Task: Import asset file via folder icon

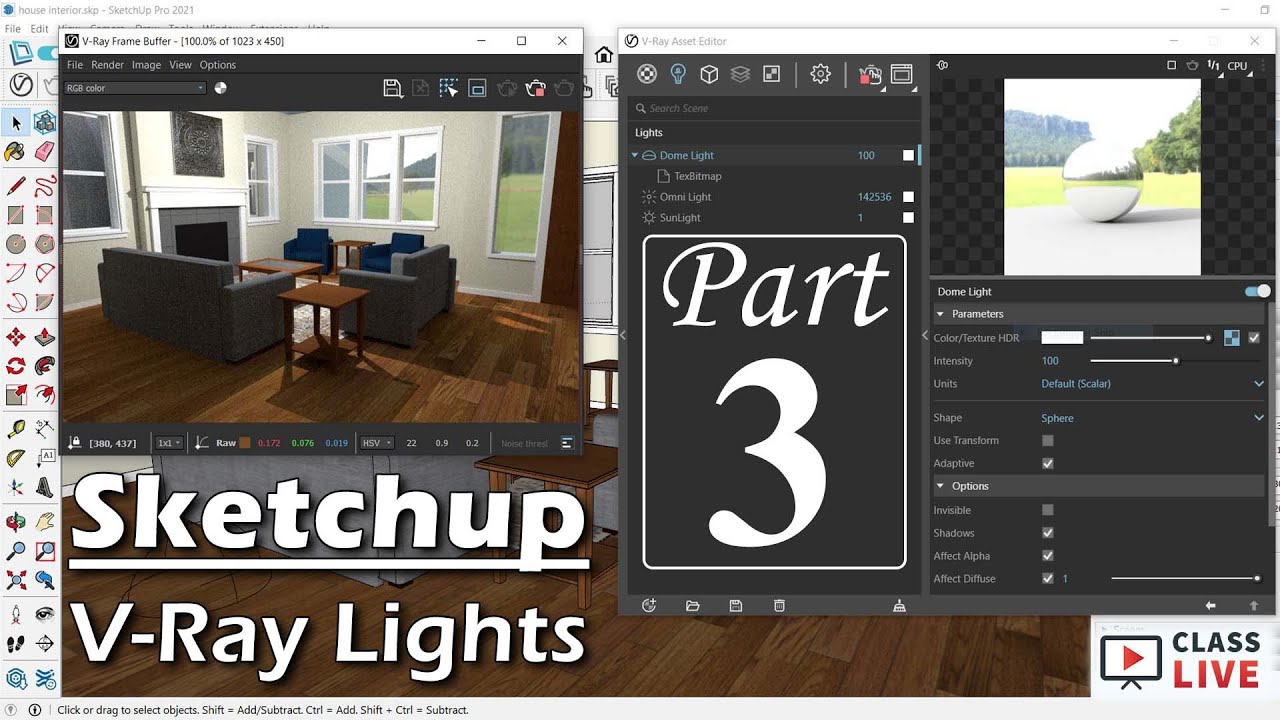Action: pos(692,605)
